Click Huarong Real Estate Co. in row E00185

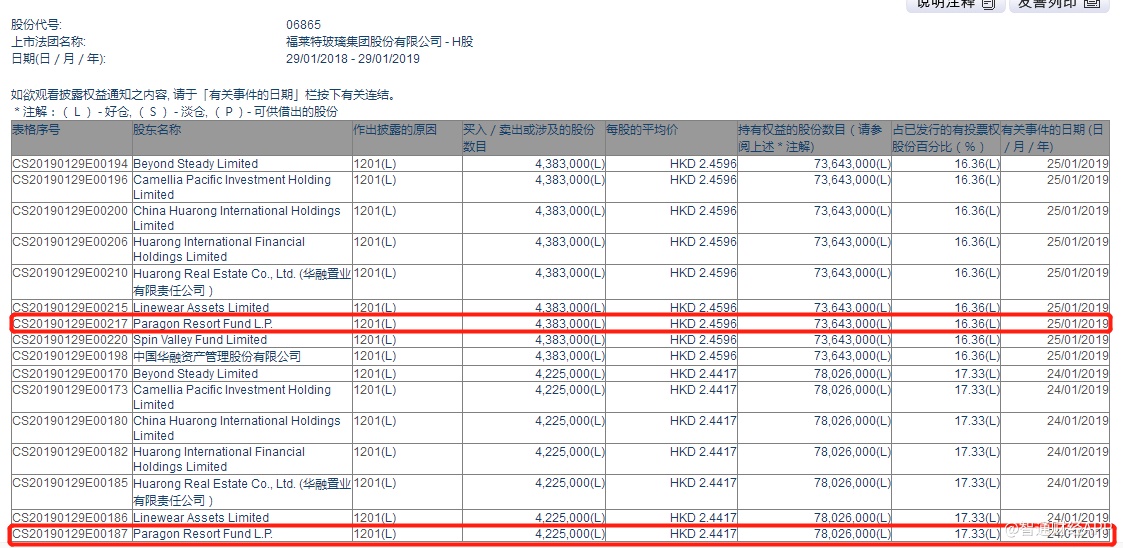tap(242, 491)
